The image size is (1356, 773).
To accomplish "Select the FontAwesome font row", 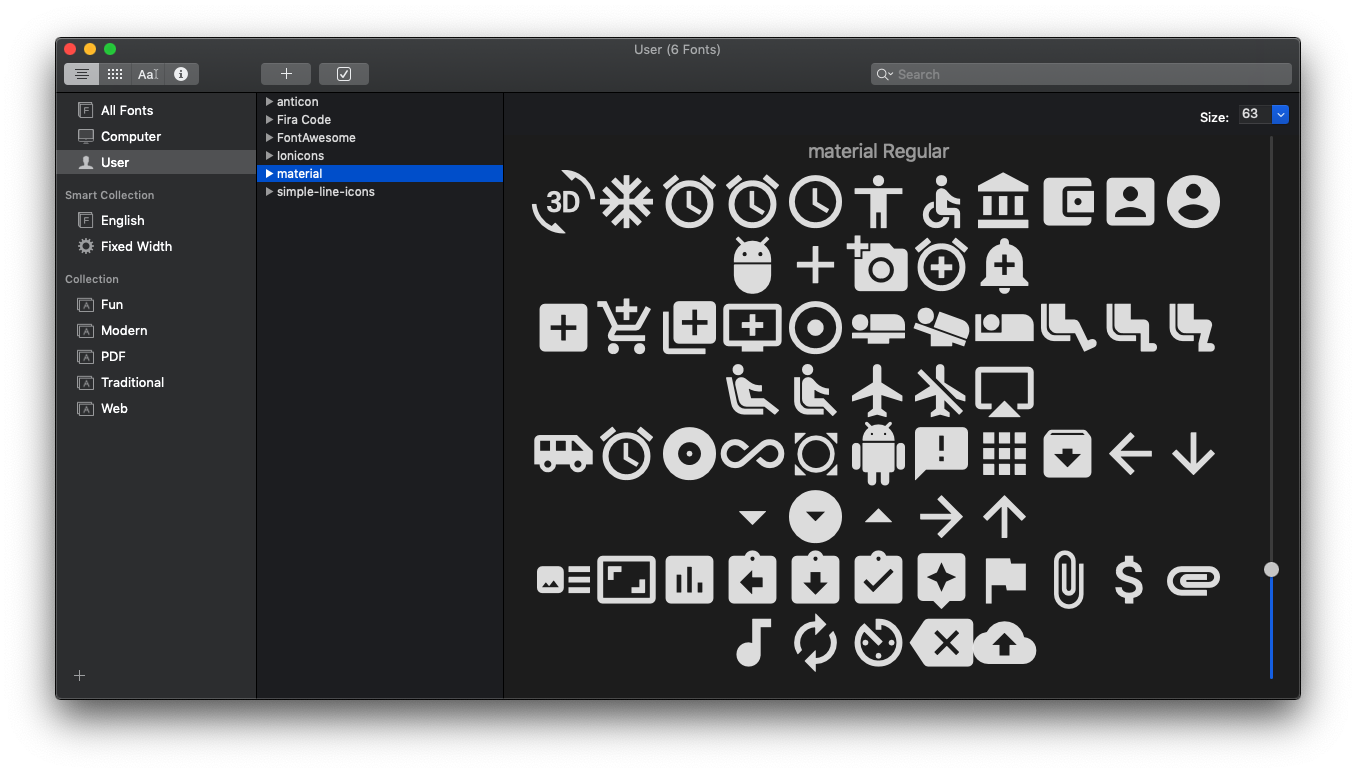I will 380,138.
